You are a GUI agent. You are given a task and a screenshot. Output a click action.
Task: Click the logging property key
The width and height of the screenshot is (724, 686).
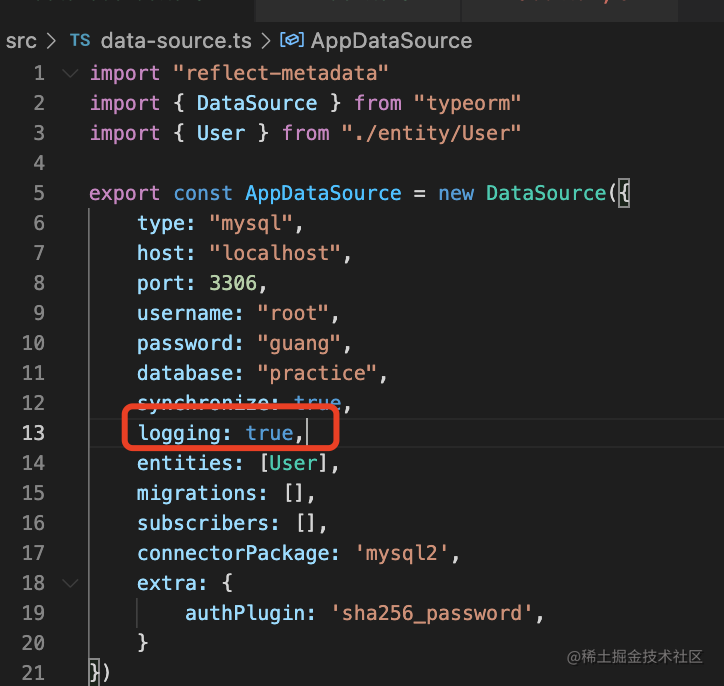pos(179,434)
